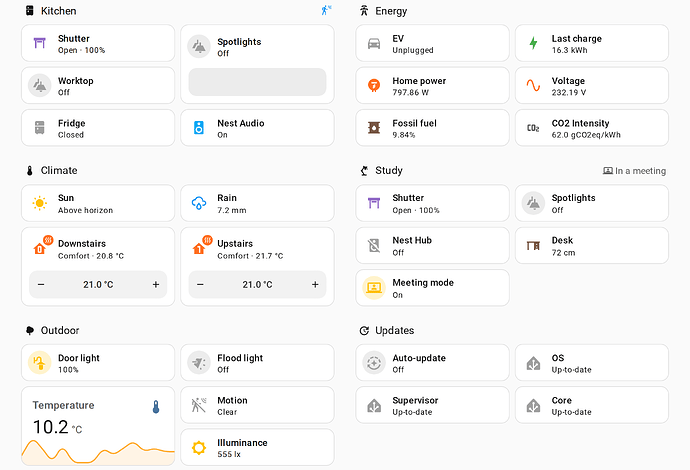Screen dimensions: 690x470
Task: Click the CO2 Intensity icon
Action: (x=533, y=128)
